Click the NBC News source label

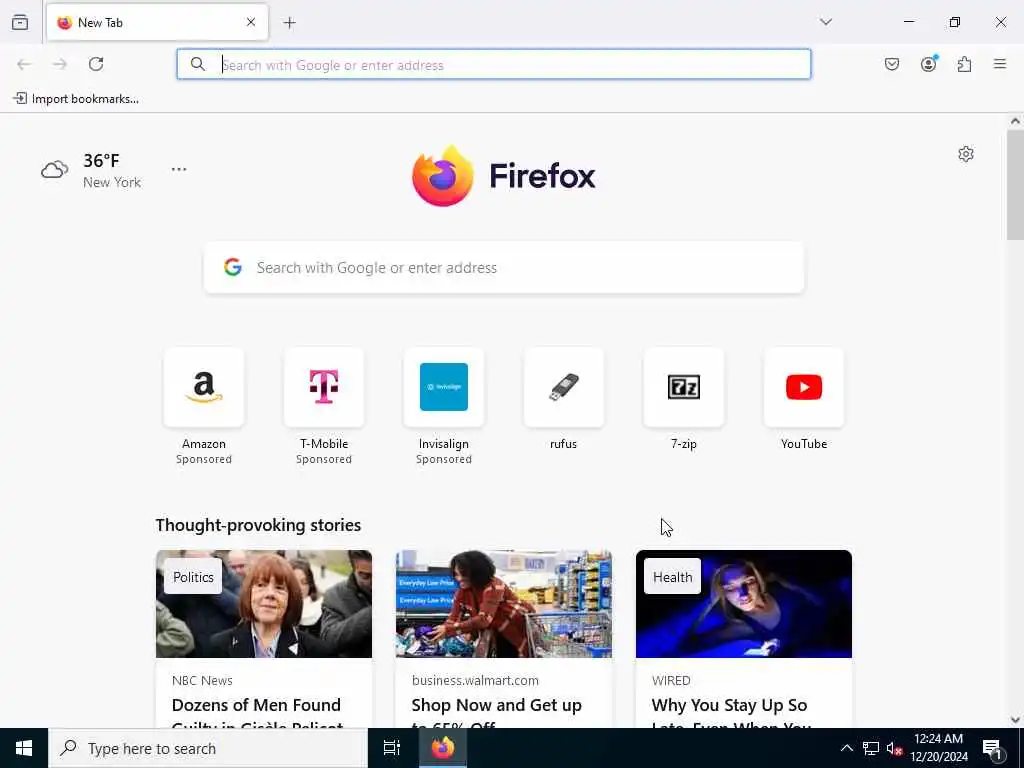point(202,680)
